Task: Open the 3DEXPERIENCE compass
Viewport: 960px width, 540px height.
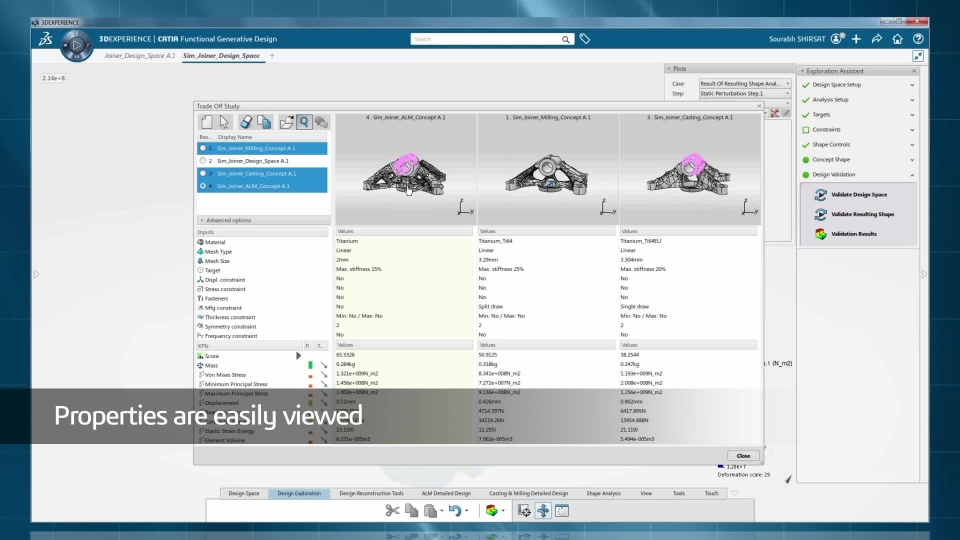Action: (x=77, y=45)
